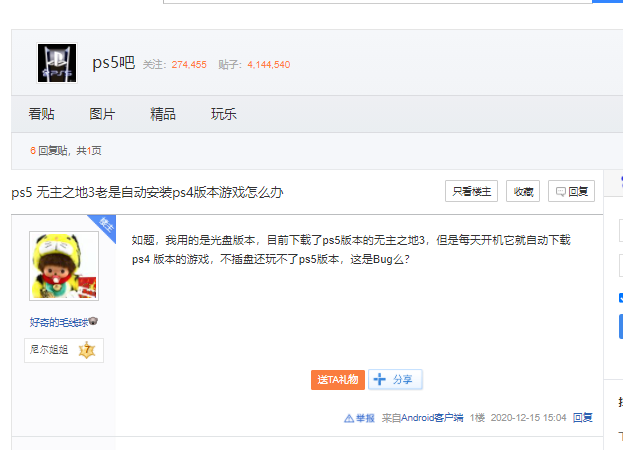Open the 精品 tab
The width and height of the screenshot is (623, 450).
pos(163,114)
